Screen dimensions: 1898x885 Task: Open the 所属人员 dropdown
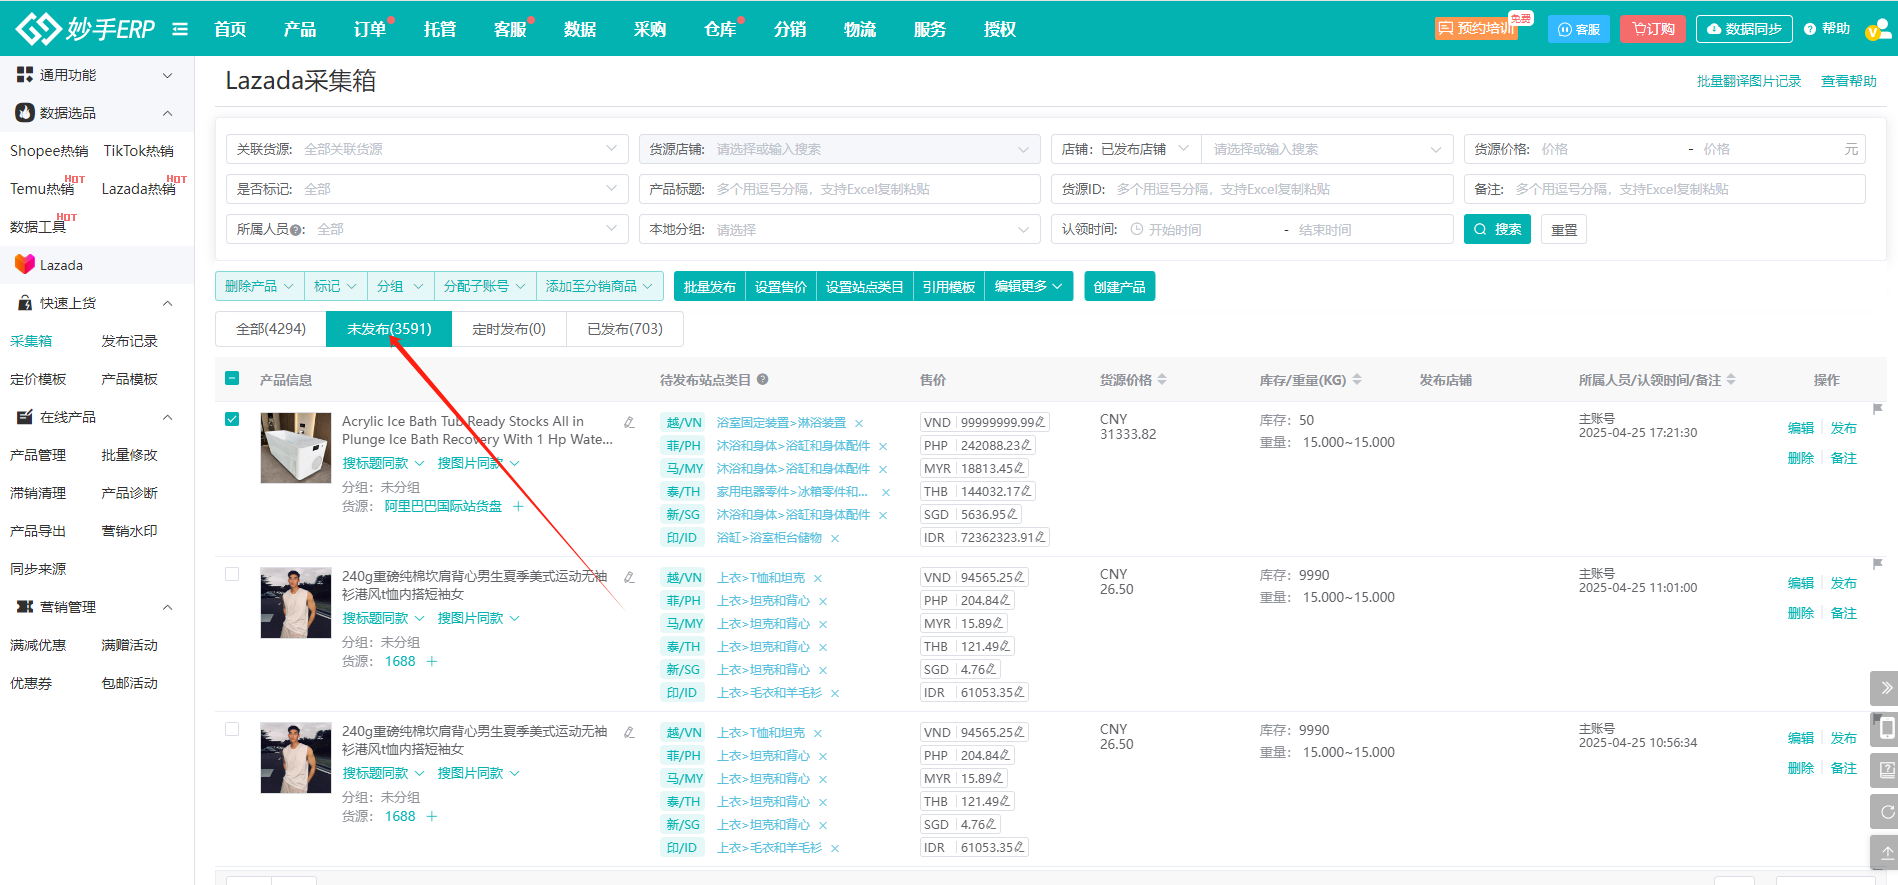point(427,229)
